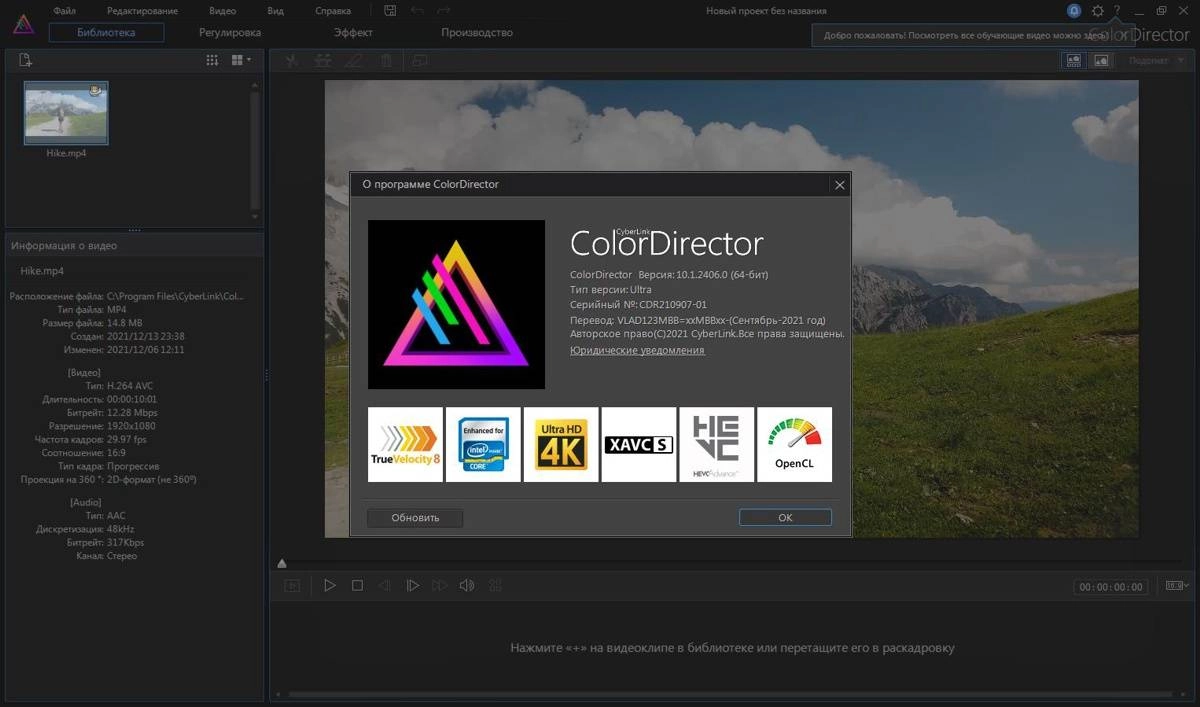Click the ColorDirector triangle logo image in dialog
The height and width of the screenshot is (707, 1200).
click(456, 304)
